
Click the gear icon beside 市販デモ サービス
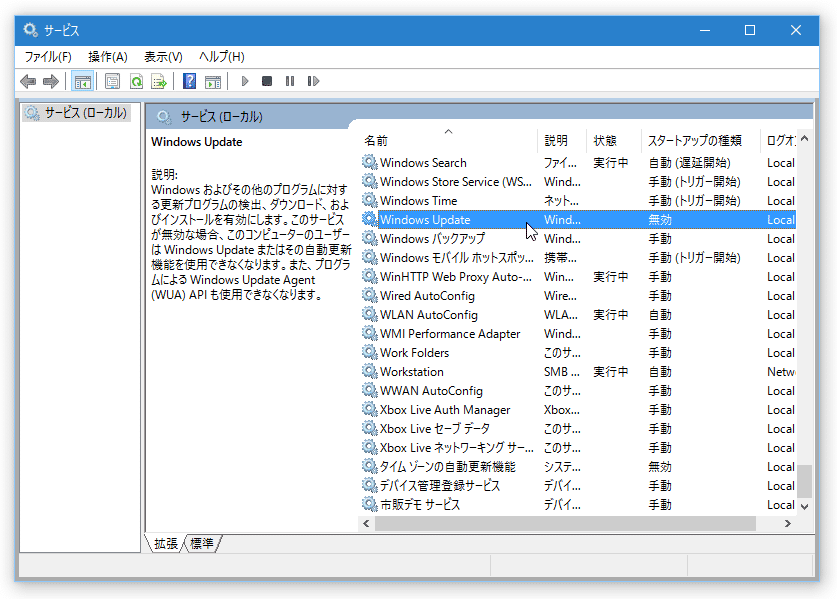(x=369, y=505)
